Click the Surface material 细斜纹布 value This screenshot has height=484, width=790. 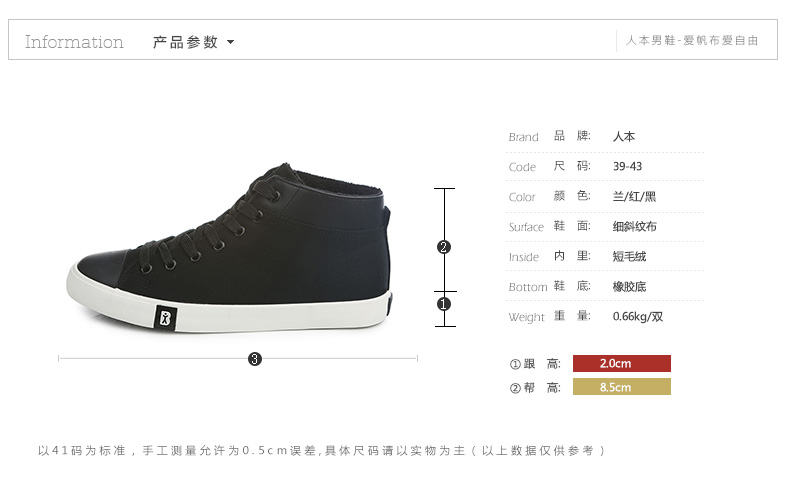point(634,227)
